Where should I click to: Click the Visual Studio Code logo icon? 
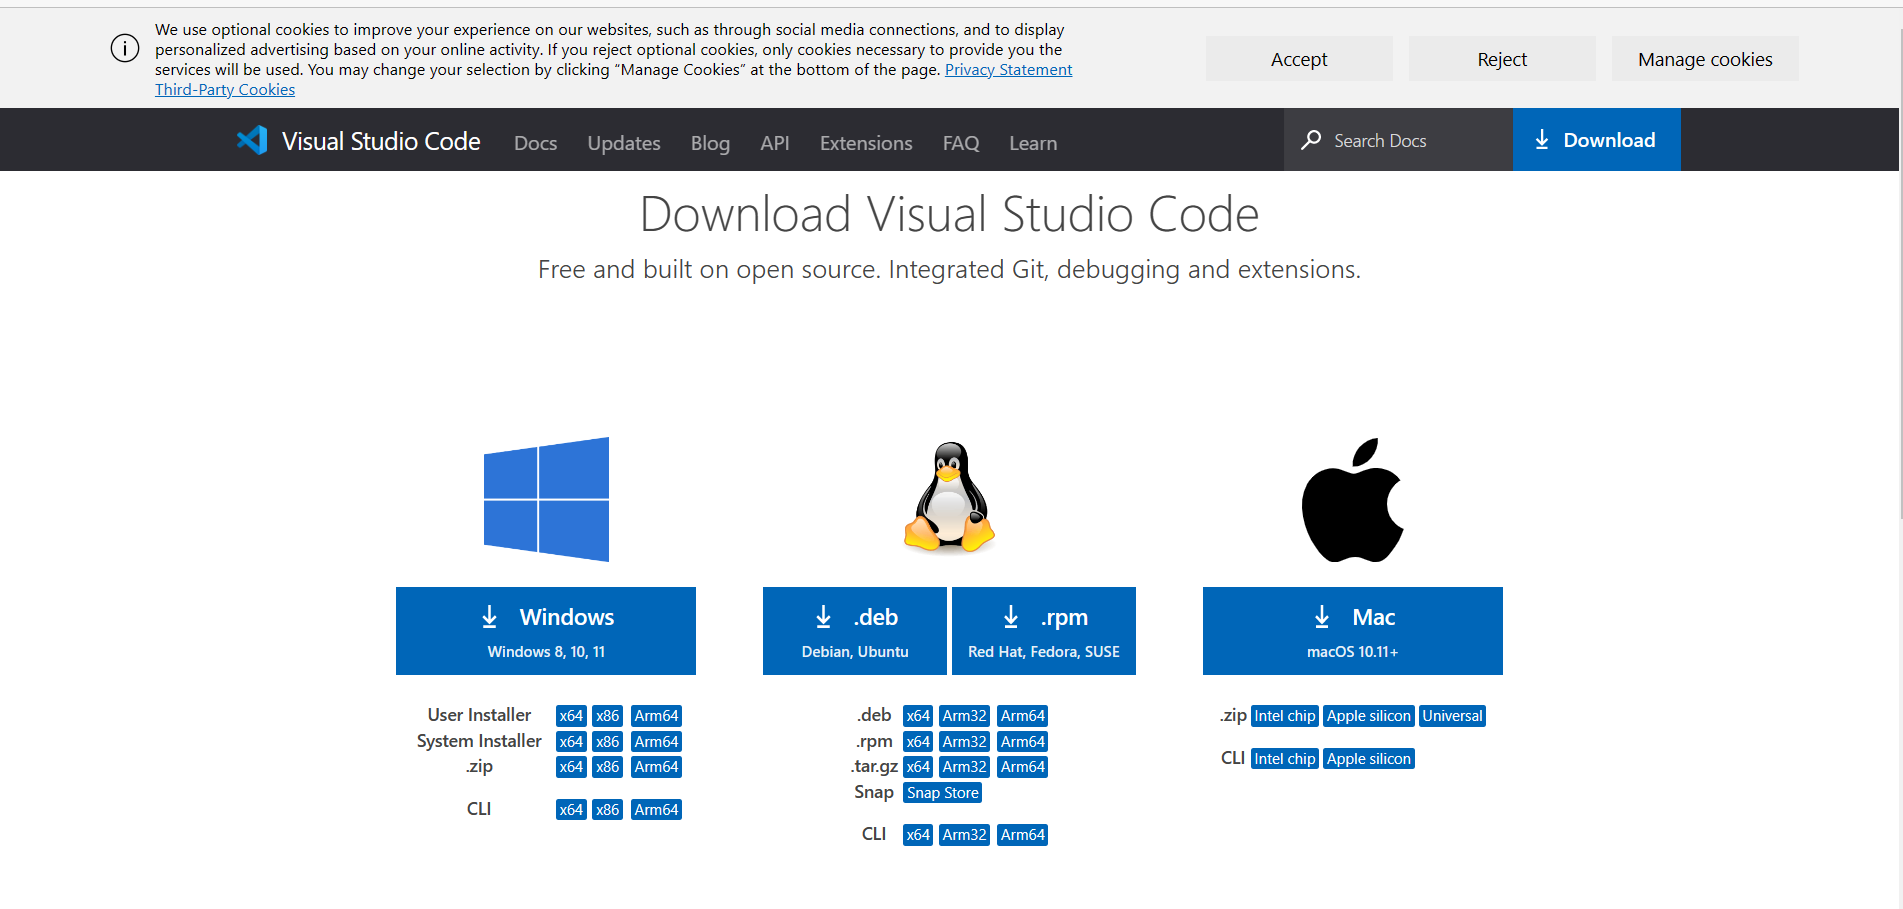point(252,140)
